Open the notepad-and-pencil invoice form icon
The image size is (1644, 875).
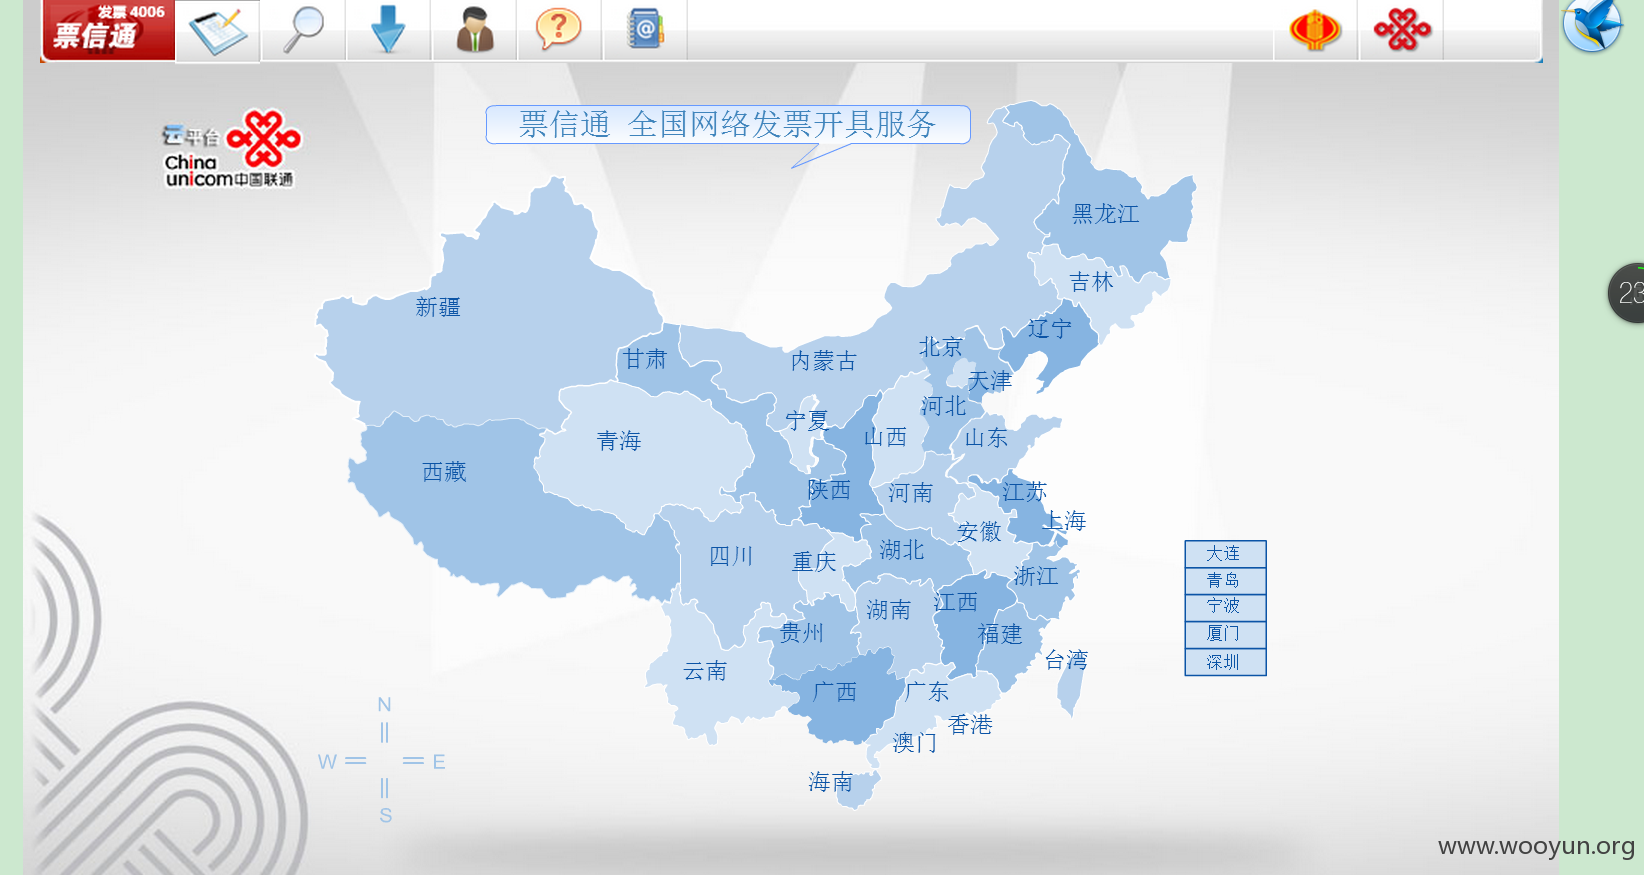pyautogui.click(x=218, y=31)
